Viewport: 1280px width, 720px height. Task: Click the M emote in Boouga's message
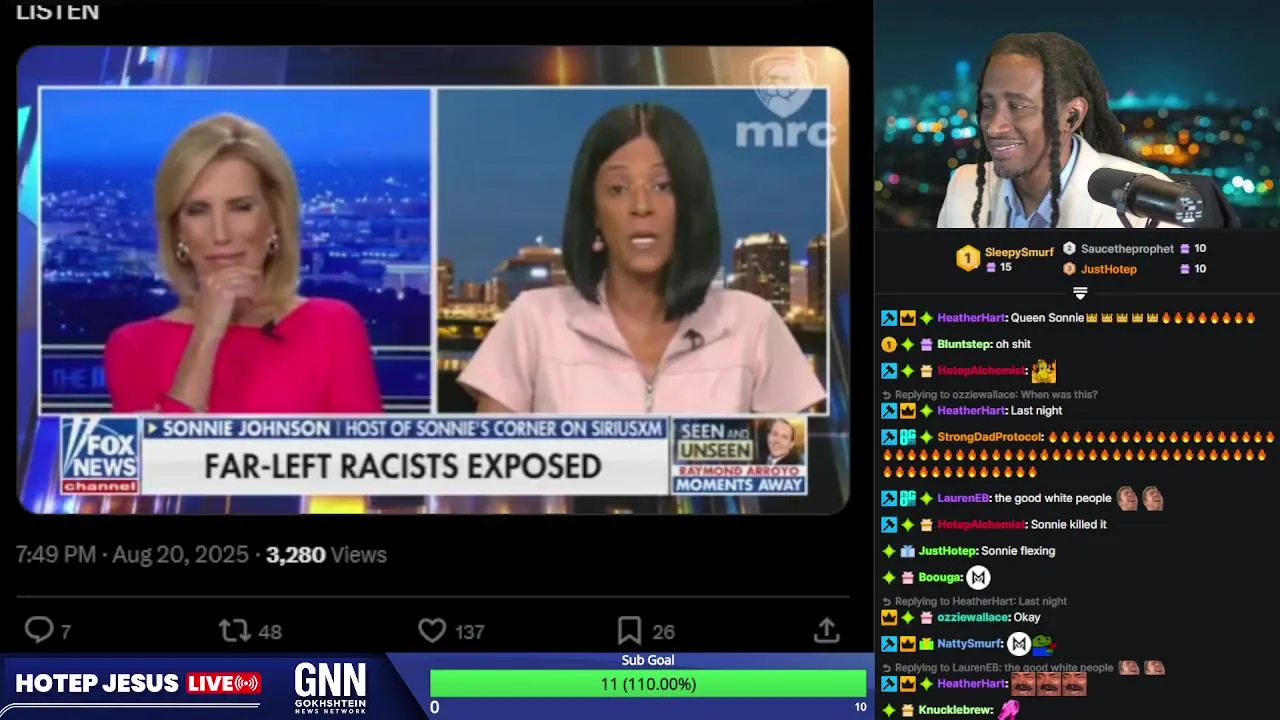tap(978, 577)
